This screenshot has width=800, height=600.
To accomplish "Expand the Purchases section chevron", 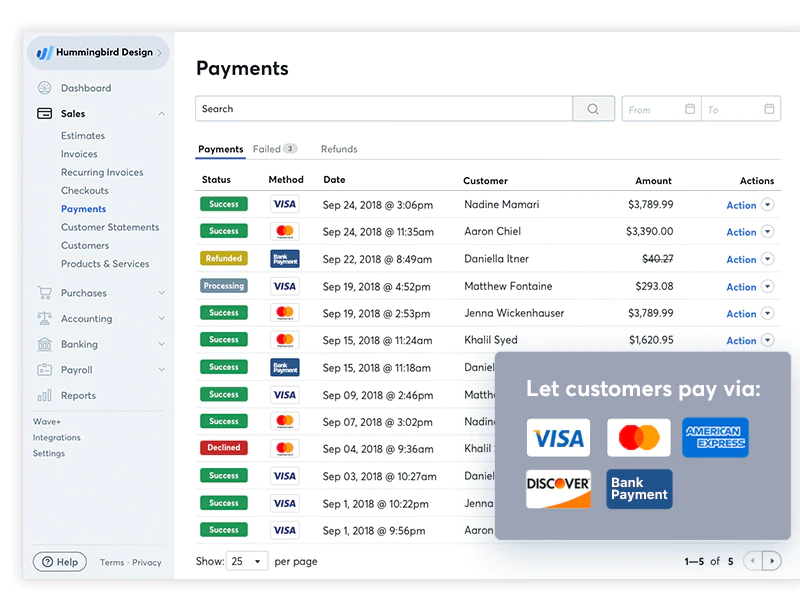I will [x=161, y=293].
